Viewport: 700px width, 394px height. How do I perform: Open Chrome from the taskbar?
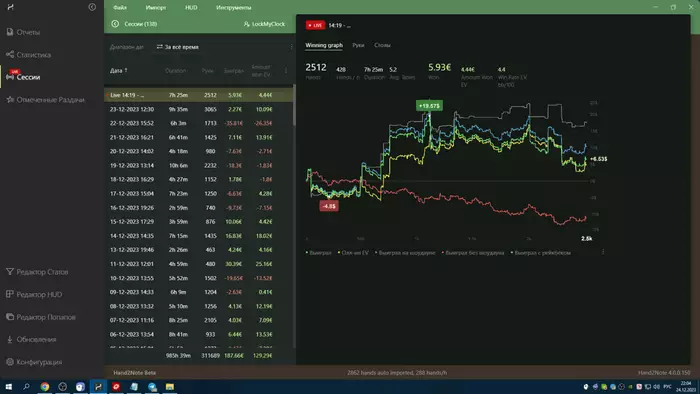tap(45, 387)
